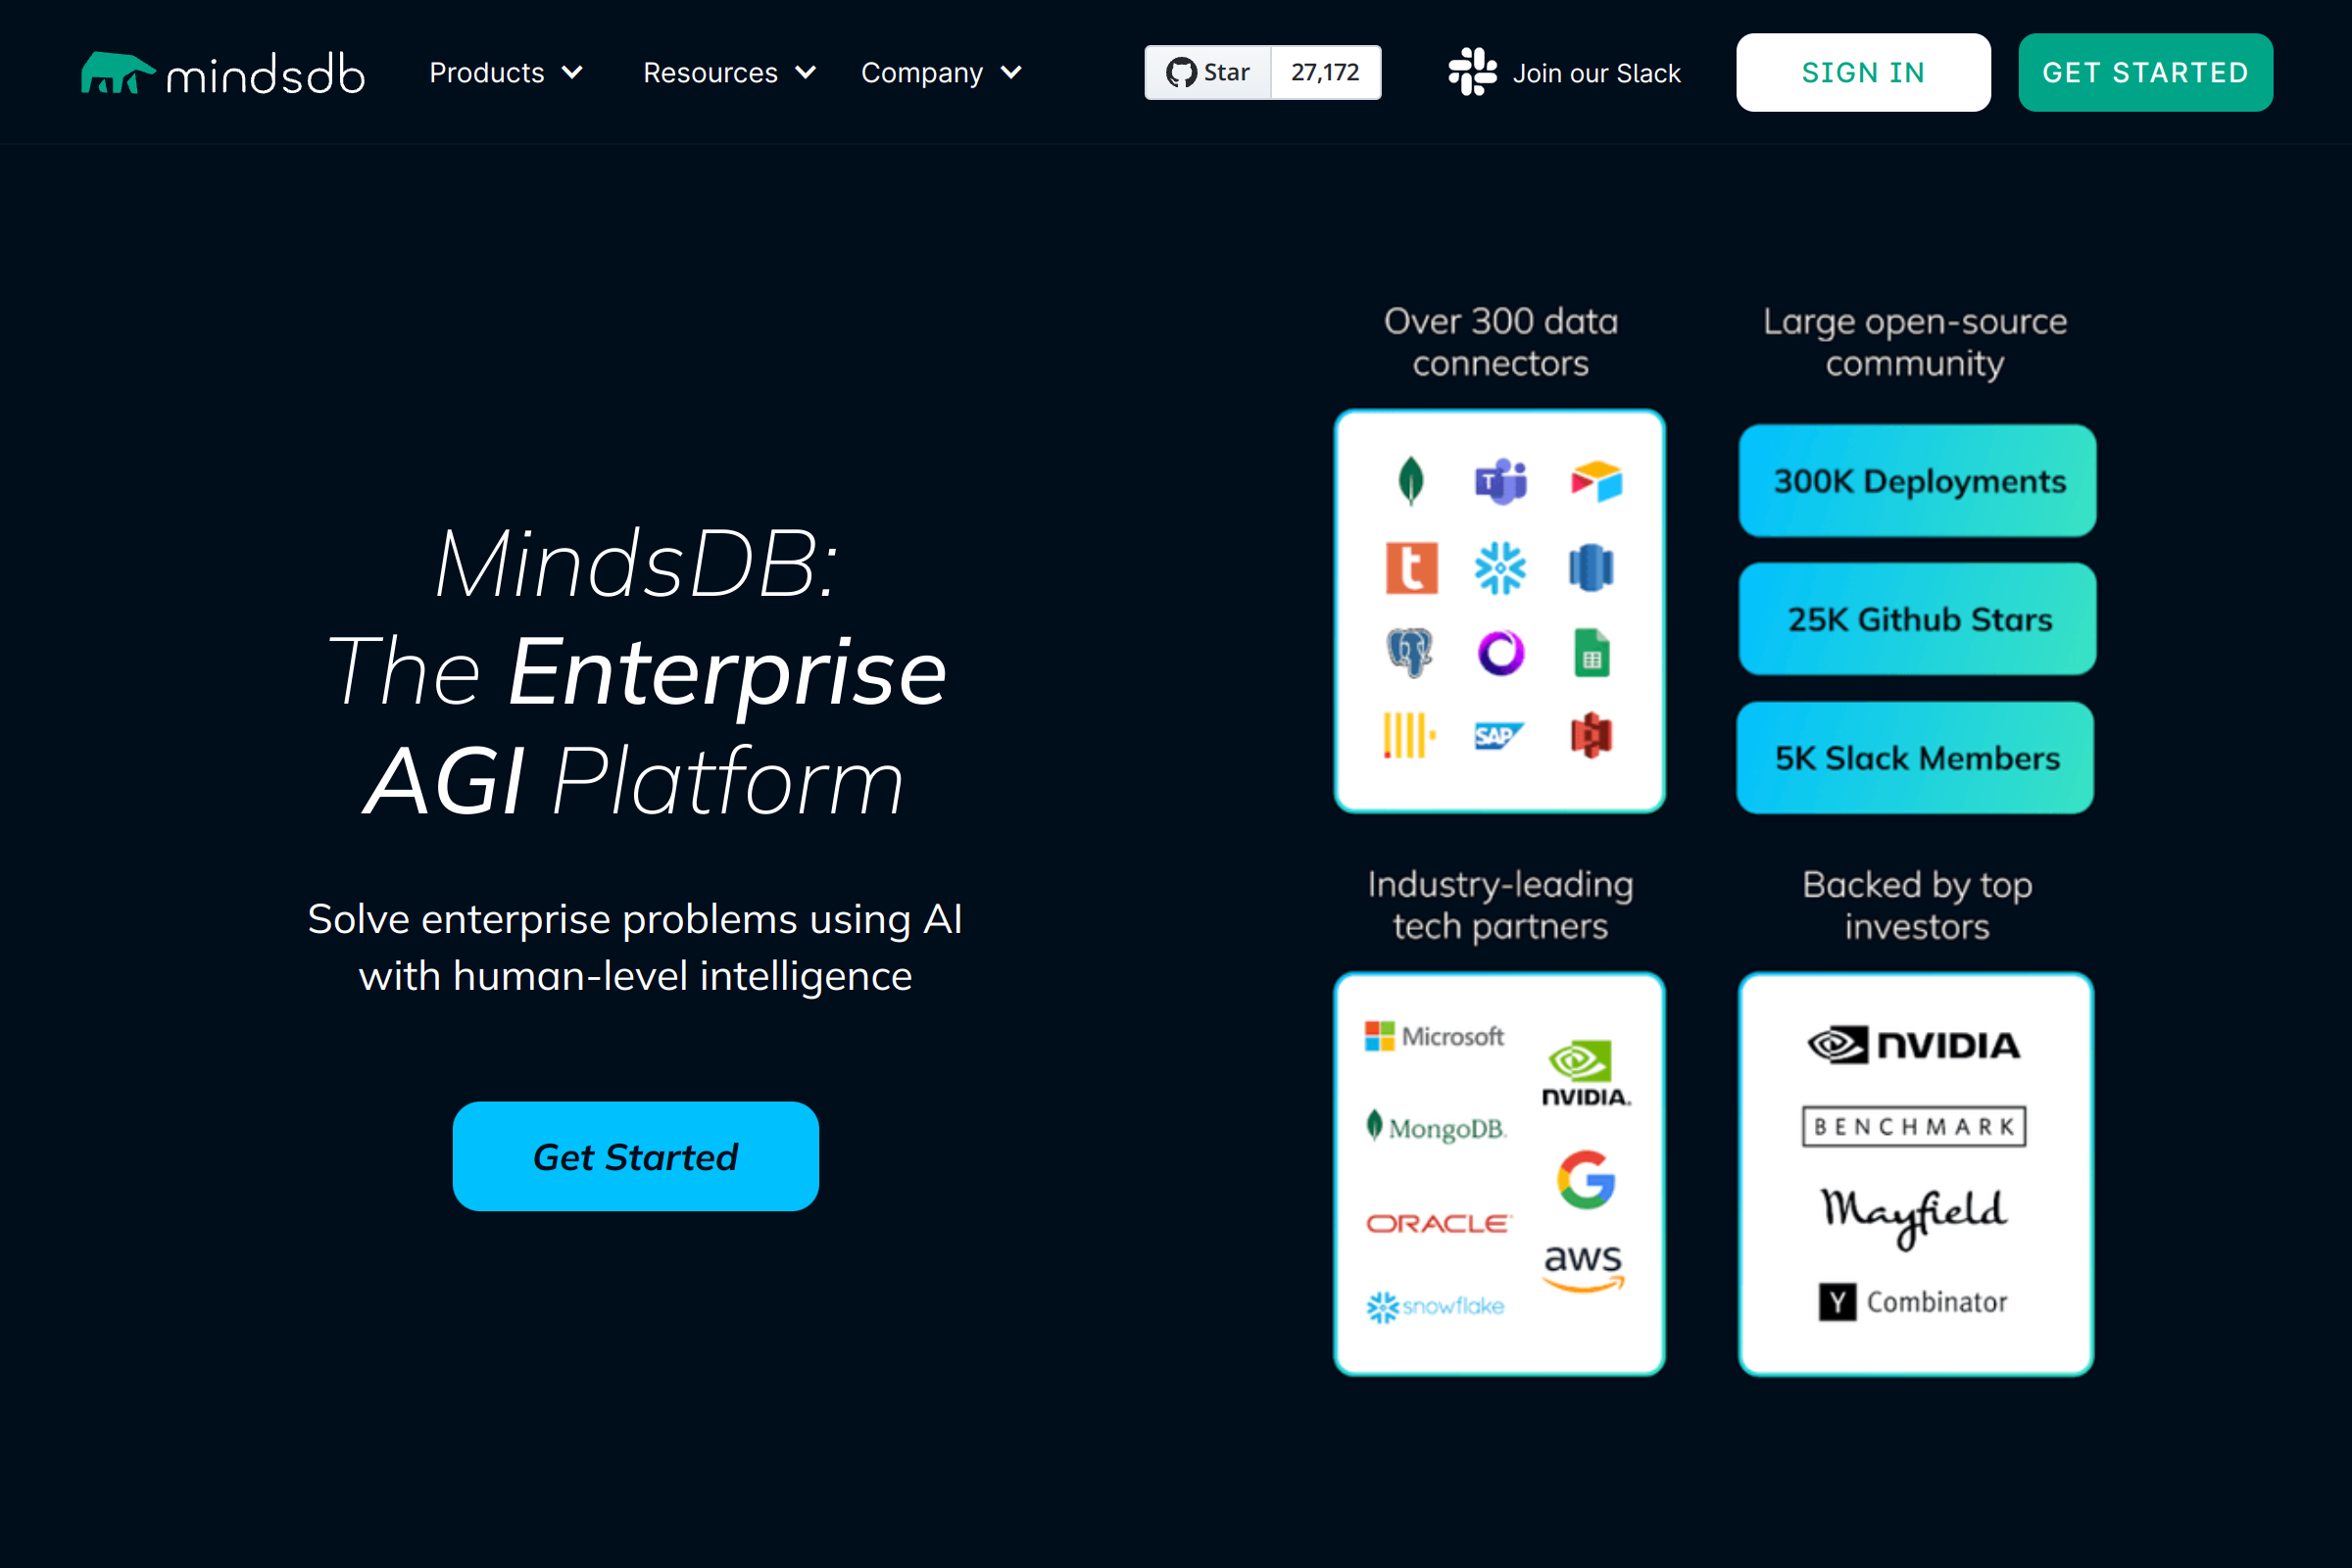Click Join our Slack
Viewport: 2352px width, 1568px height.
click(1596, 72)
